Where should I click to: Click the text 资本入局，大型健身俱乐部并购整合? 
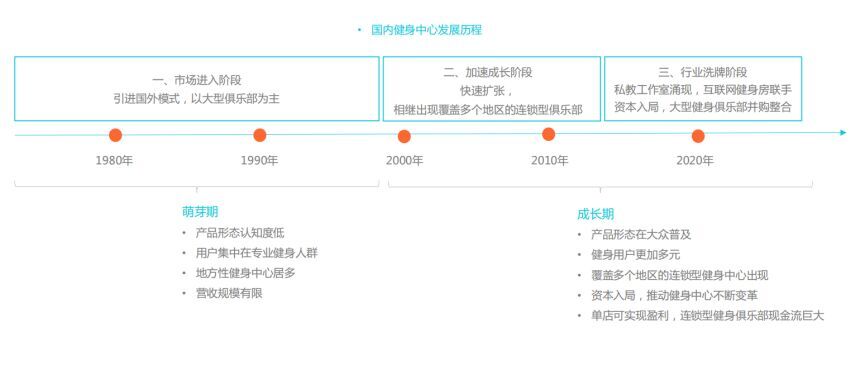(x=703, y=108)
